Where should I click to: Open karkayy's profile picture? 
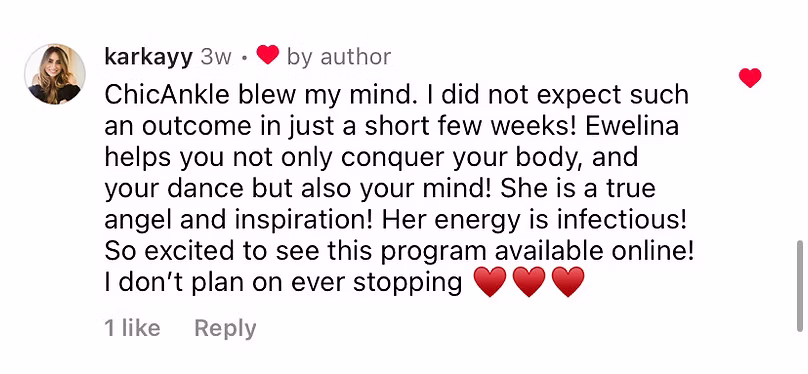tap(55, 74)
